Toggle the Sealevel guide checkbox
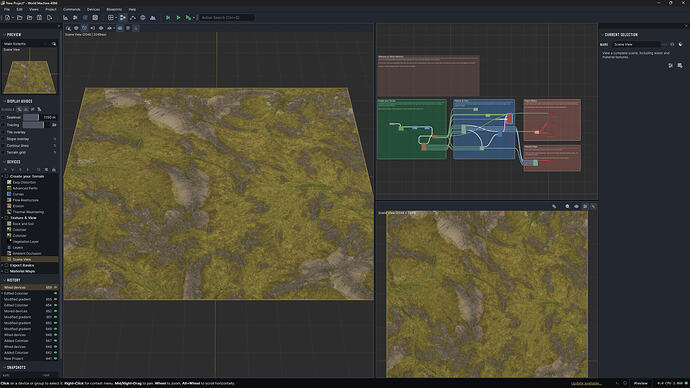This screenshot has height=388, width=690. (x=4, y=117)
